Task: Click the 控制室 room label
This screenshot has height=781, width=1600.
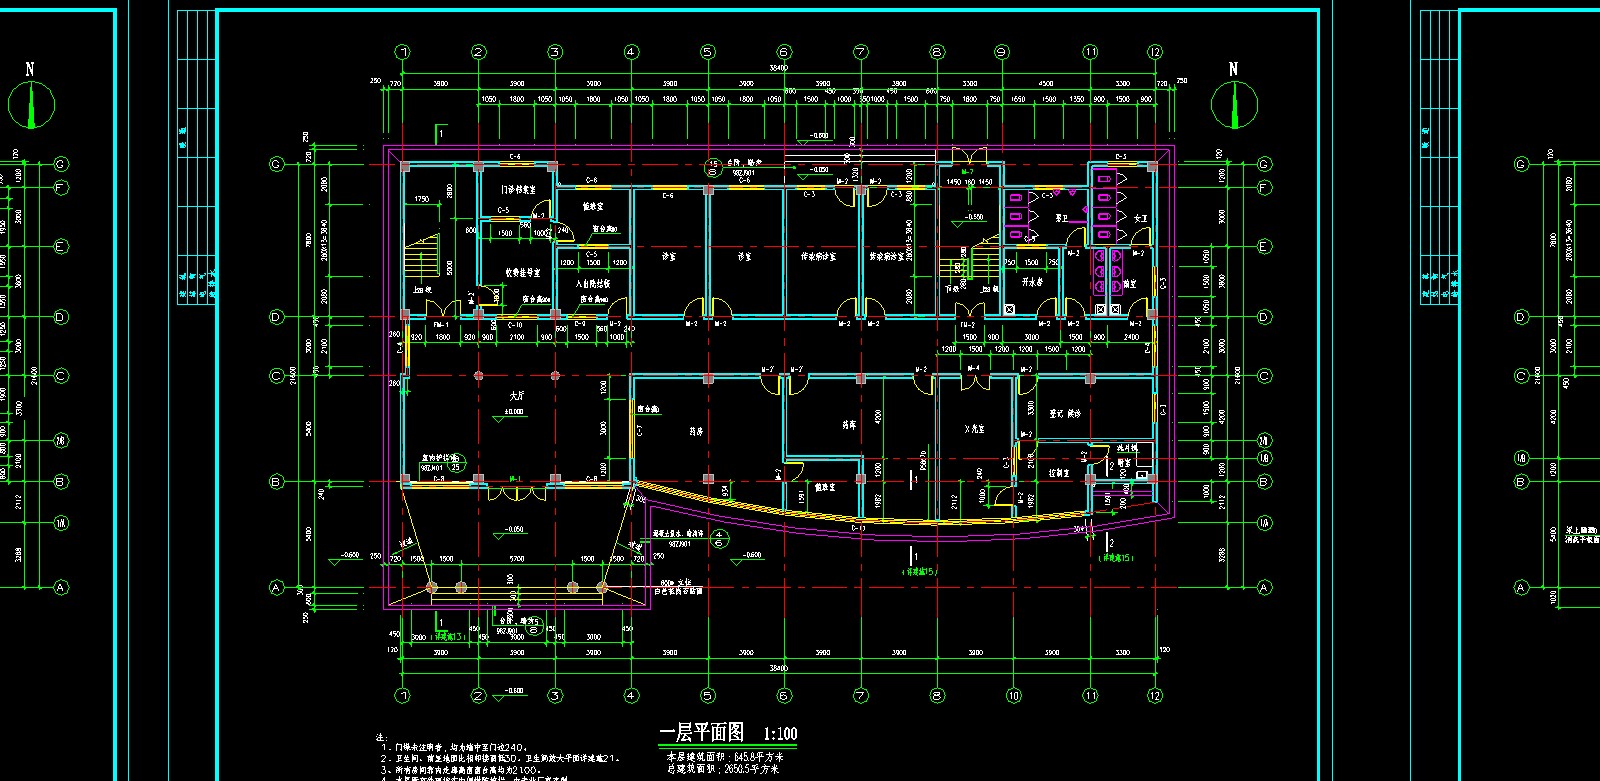Action: point(1059,473)
